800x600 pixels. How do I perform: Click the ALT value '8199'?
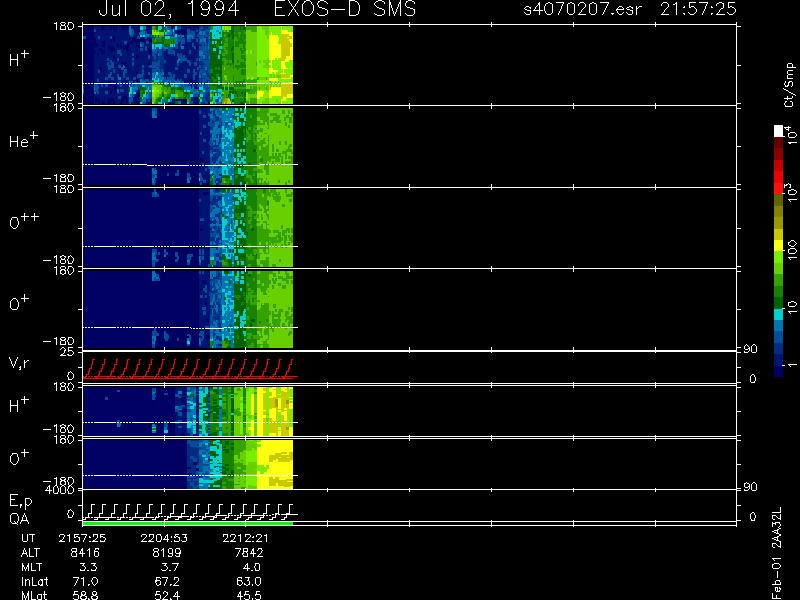(166, 553)
